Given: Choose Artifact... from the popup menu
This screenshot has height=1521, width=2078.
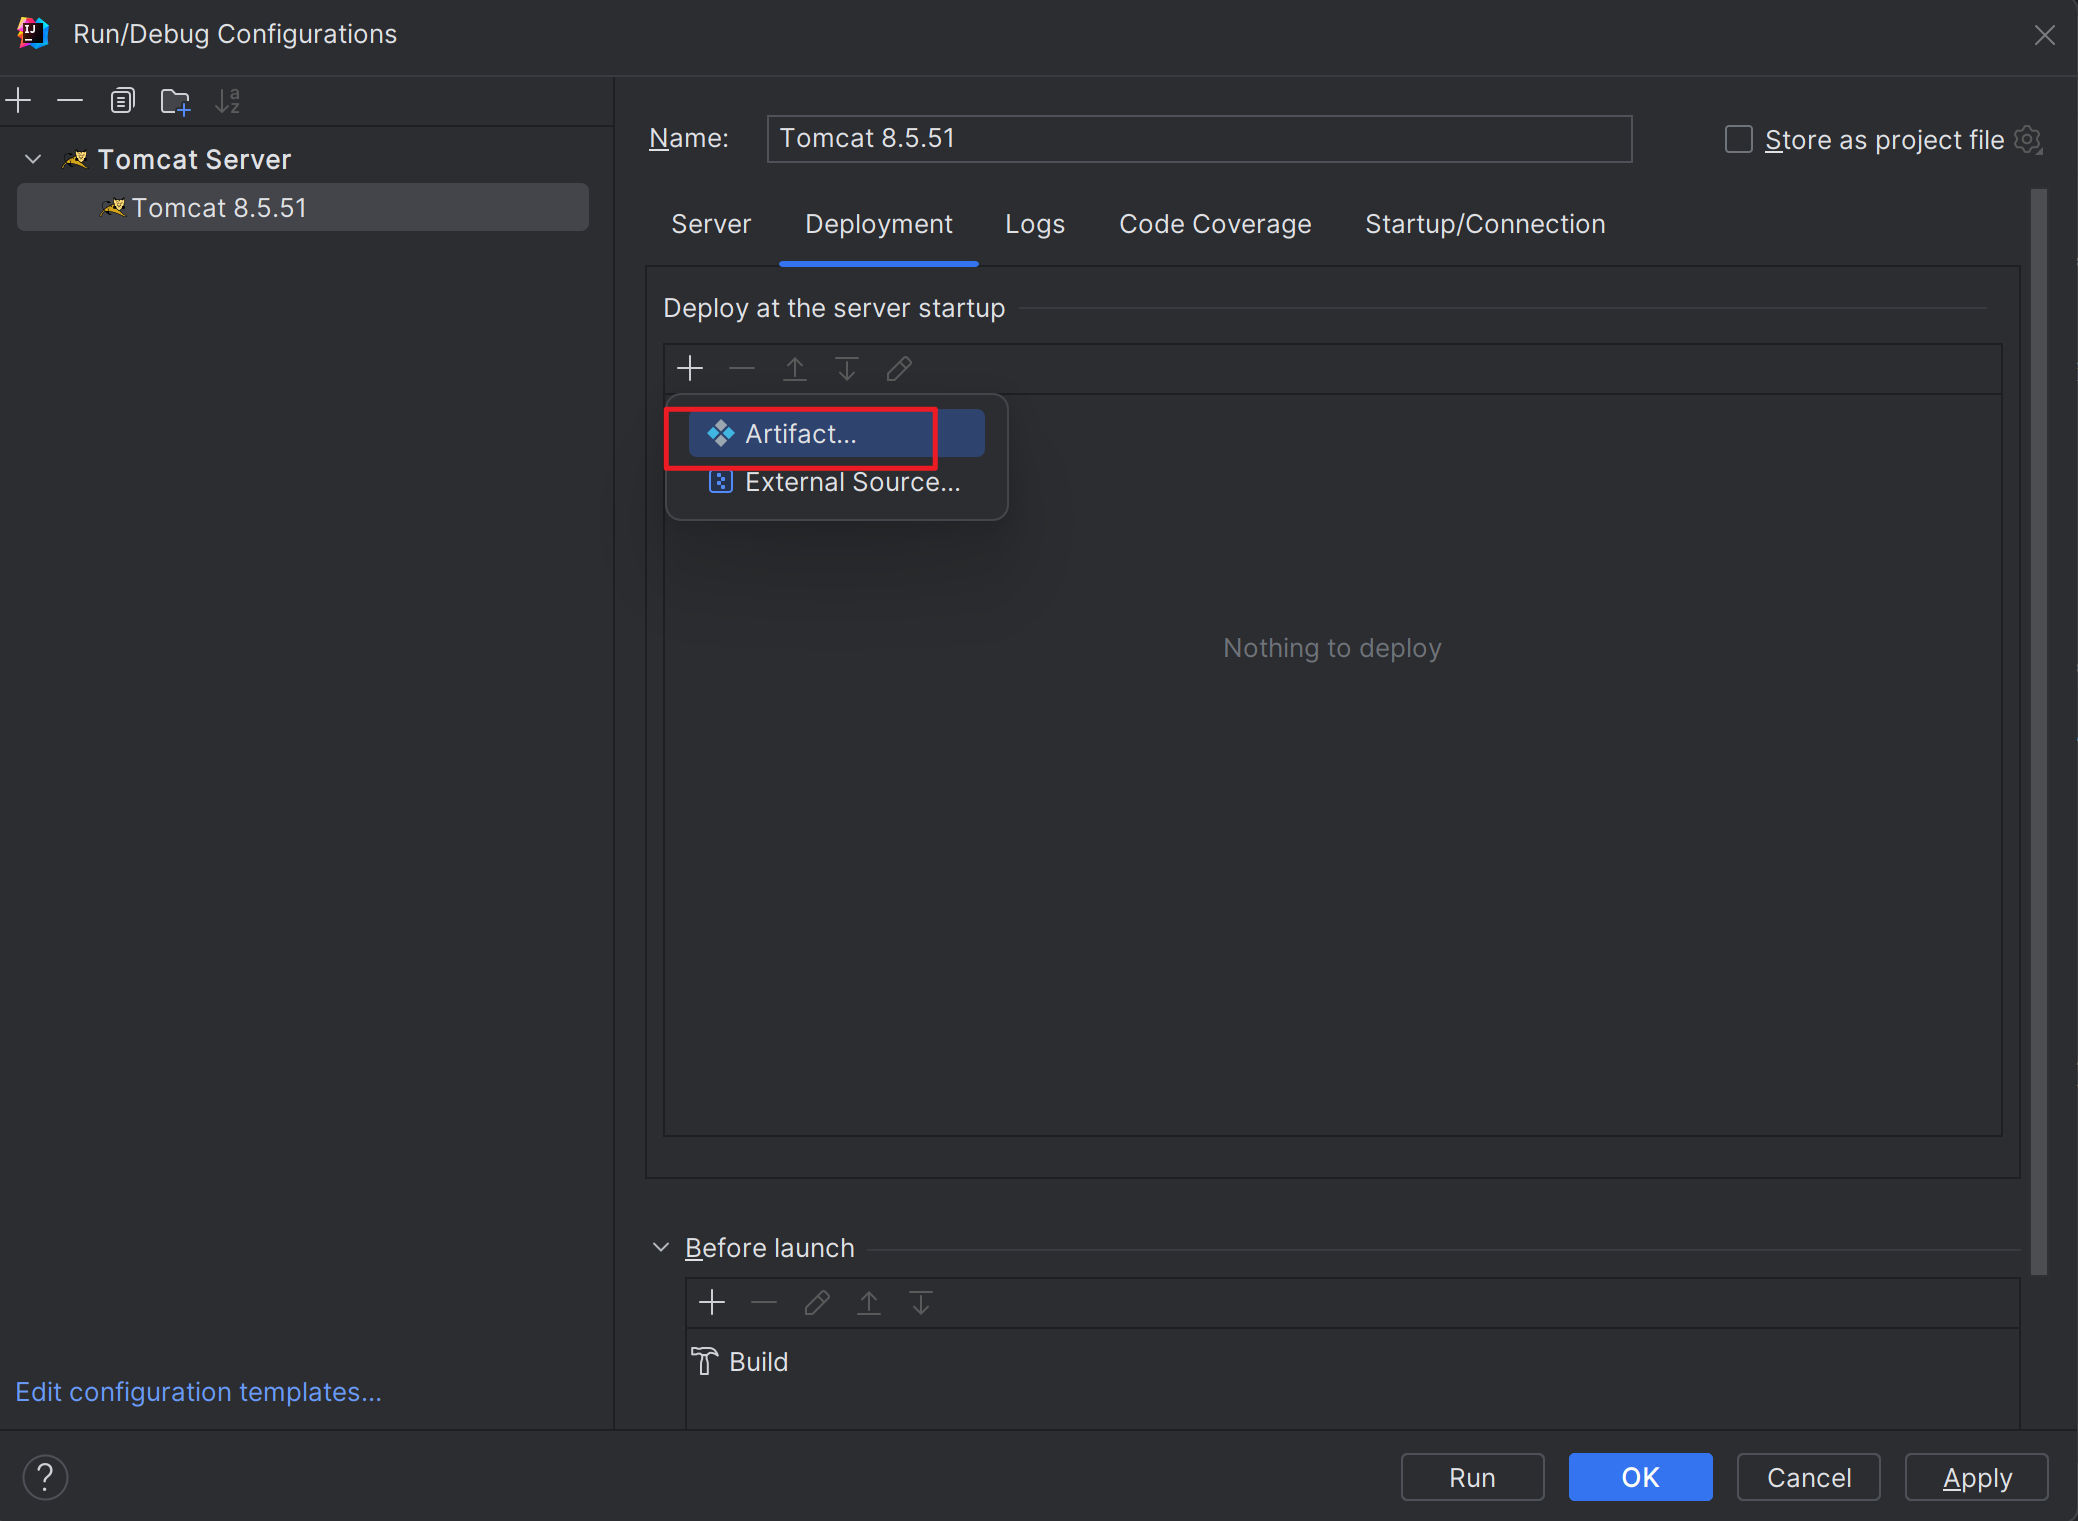Looking at the screenshot, I should 836,434.
